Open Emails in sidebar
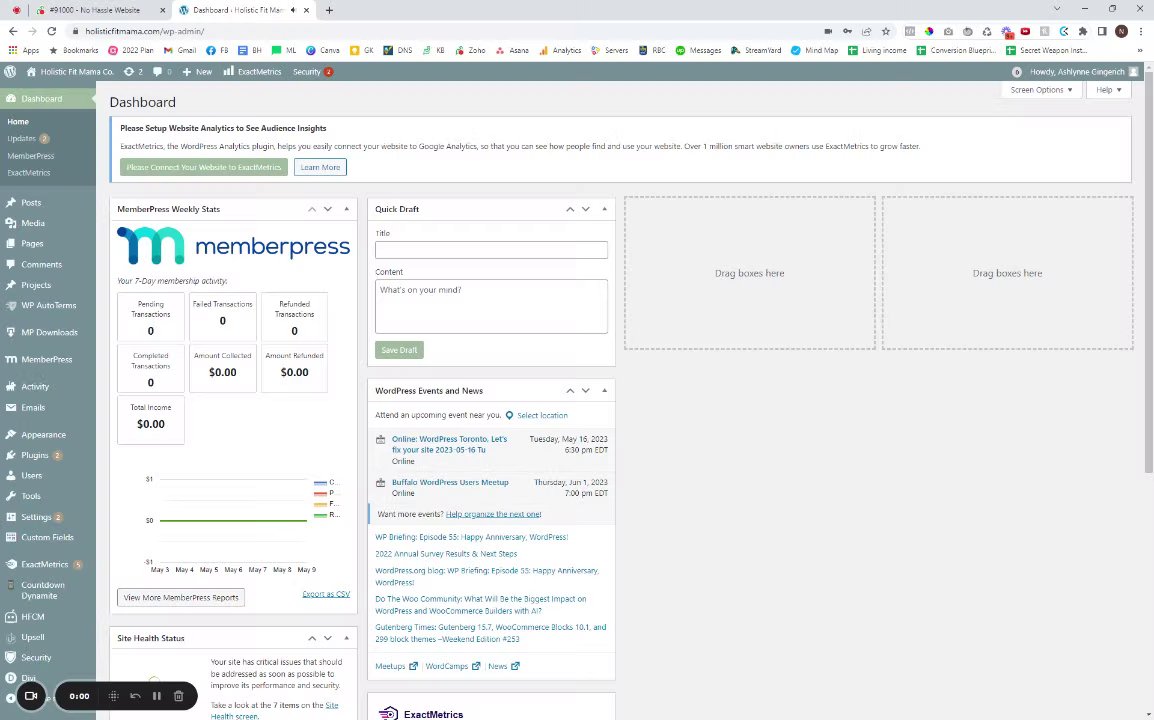This screenshot has height=720, width=1154. click(33, 407)
